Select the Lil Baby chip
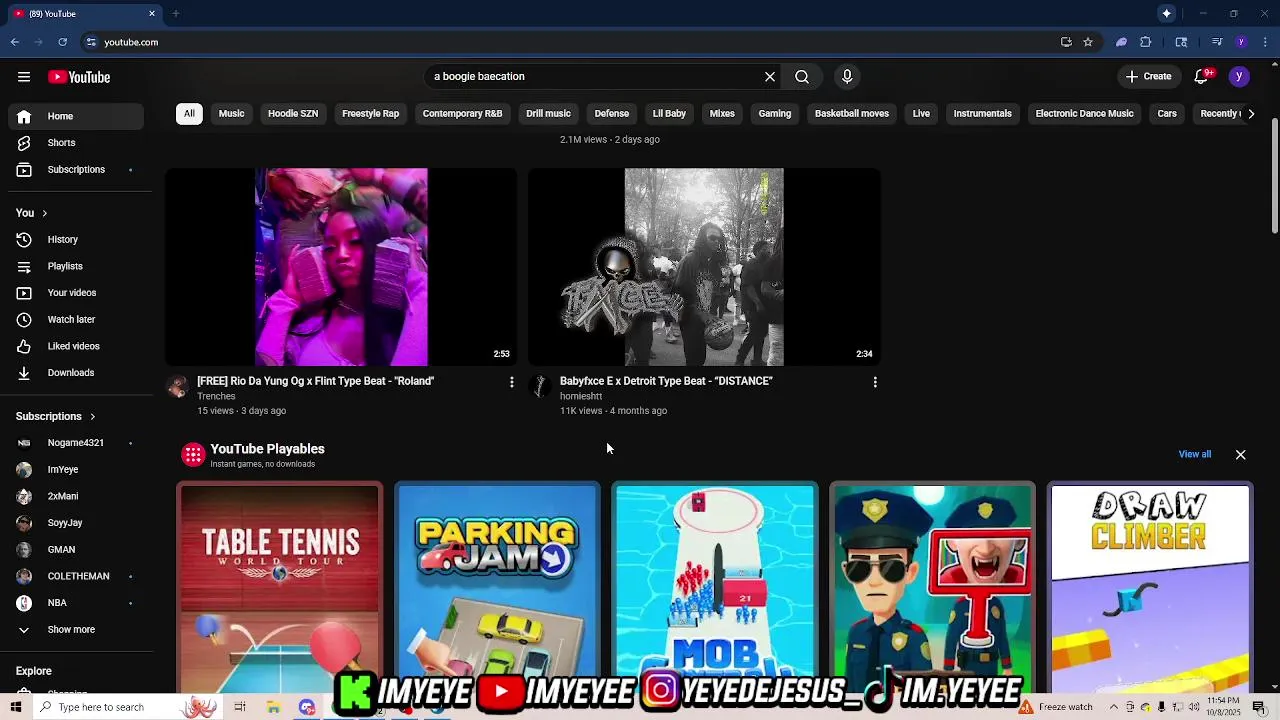Viewport: 1280px width, 720px height. [669, 113]
